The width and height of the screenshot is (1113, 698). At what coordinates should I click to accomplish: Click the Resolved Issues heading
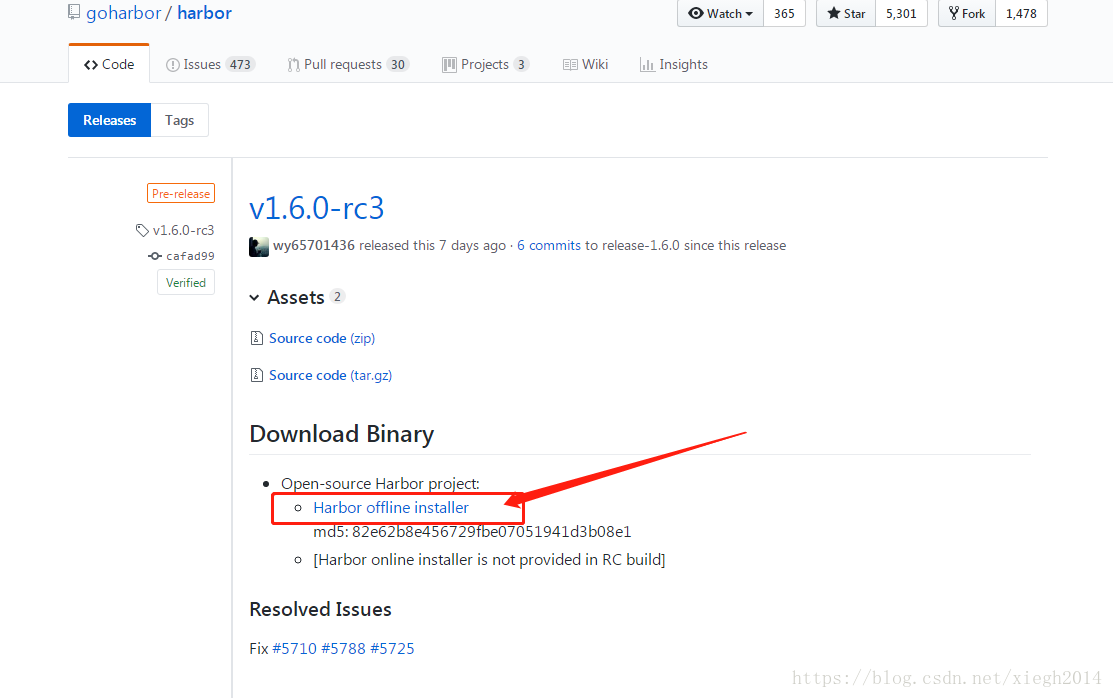coord(320,609)
